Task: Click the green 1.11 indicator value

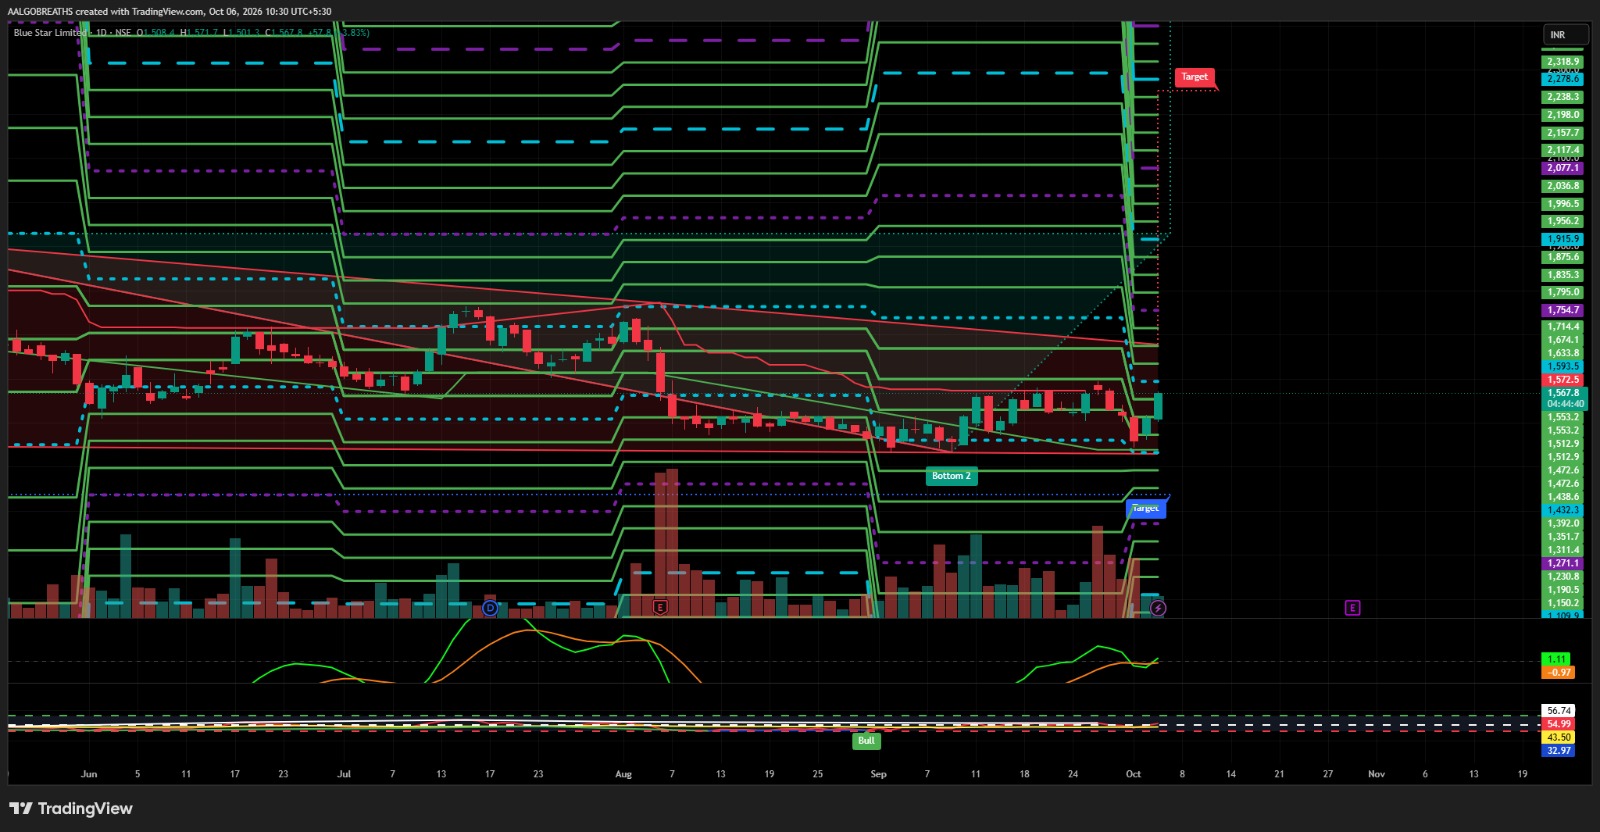Action: (1556, 660)
